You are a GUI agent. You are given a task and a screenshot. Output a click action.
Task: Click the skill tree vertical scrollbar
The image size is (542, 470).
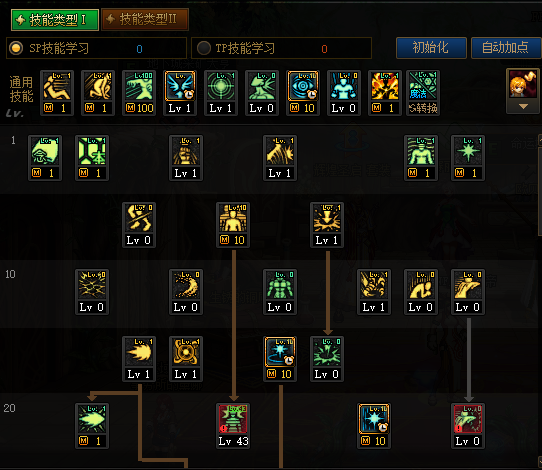click(x=540, y=301)
